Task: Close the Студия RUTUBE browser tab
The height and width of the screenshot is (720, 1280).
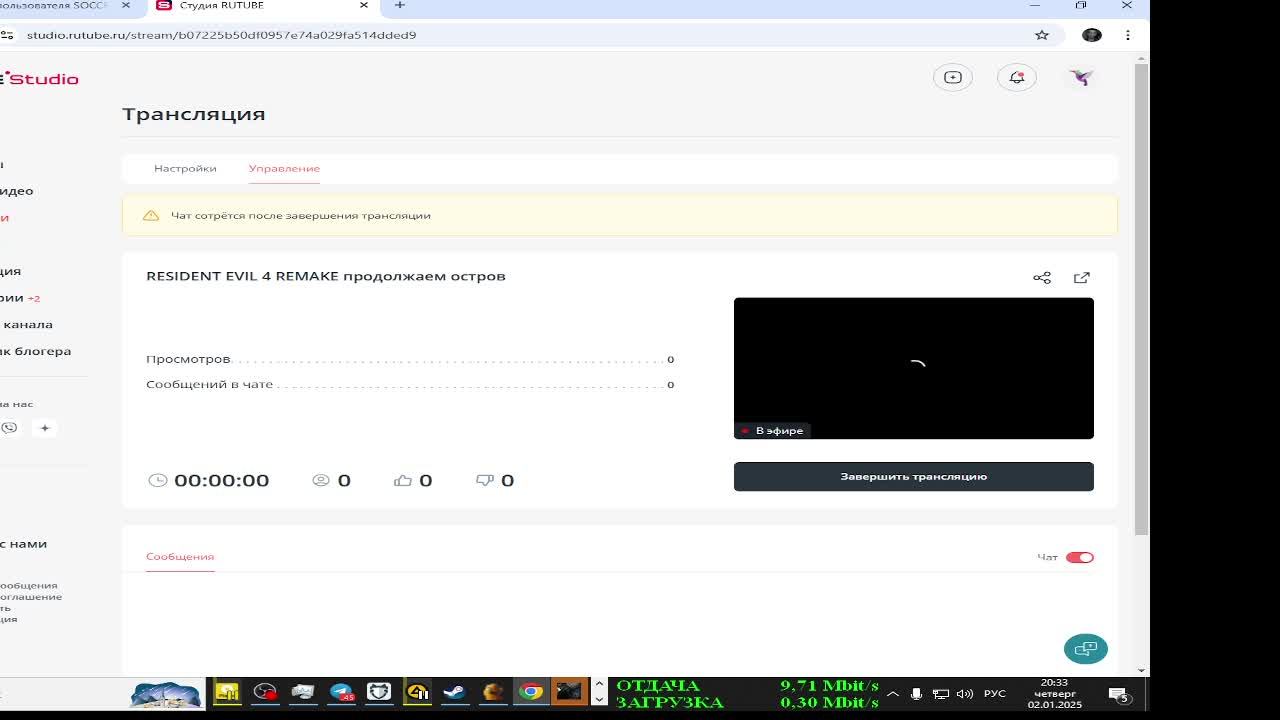Action: click(x=363, y=5)
